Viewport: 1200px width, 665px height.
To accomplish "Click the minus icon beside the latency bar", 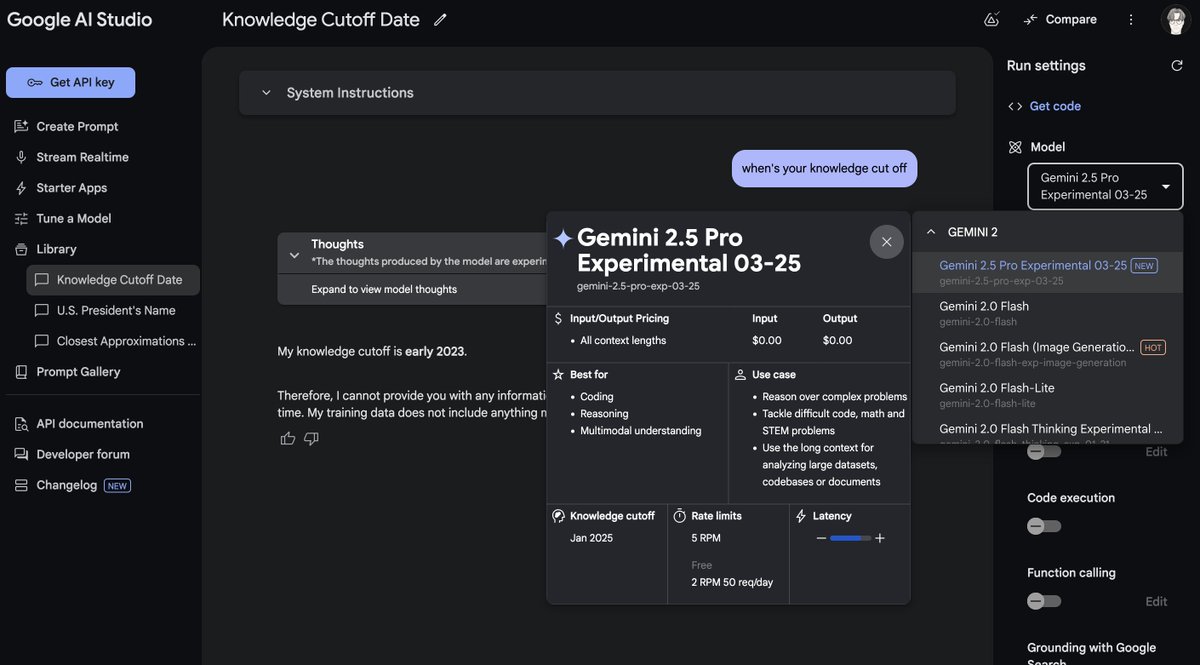I will coord(821,538).
